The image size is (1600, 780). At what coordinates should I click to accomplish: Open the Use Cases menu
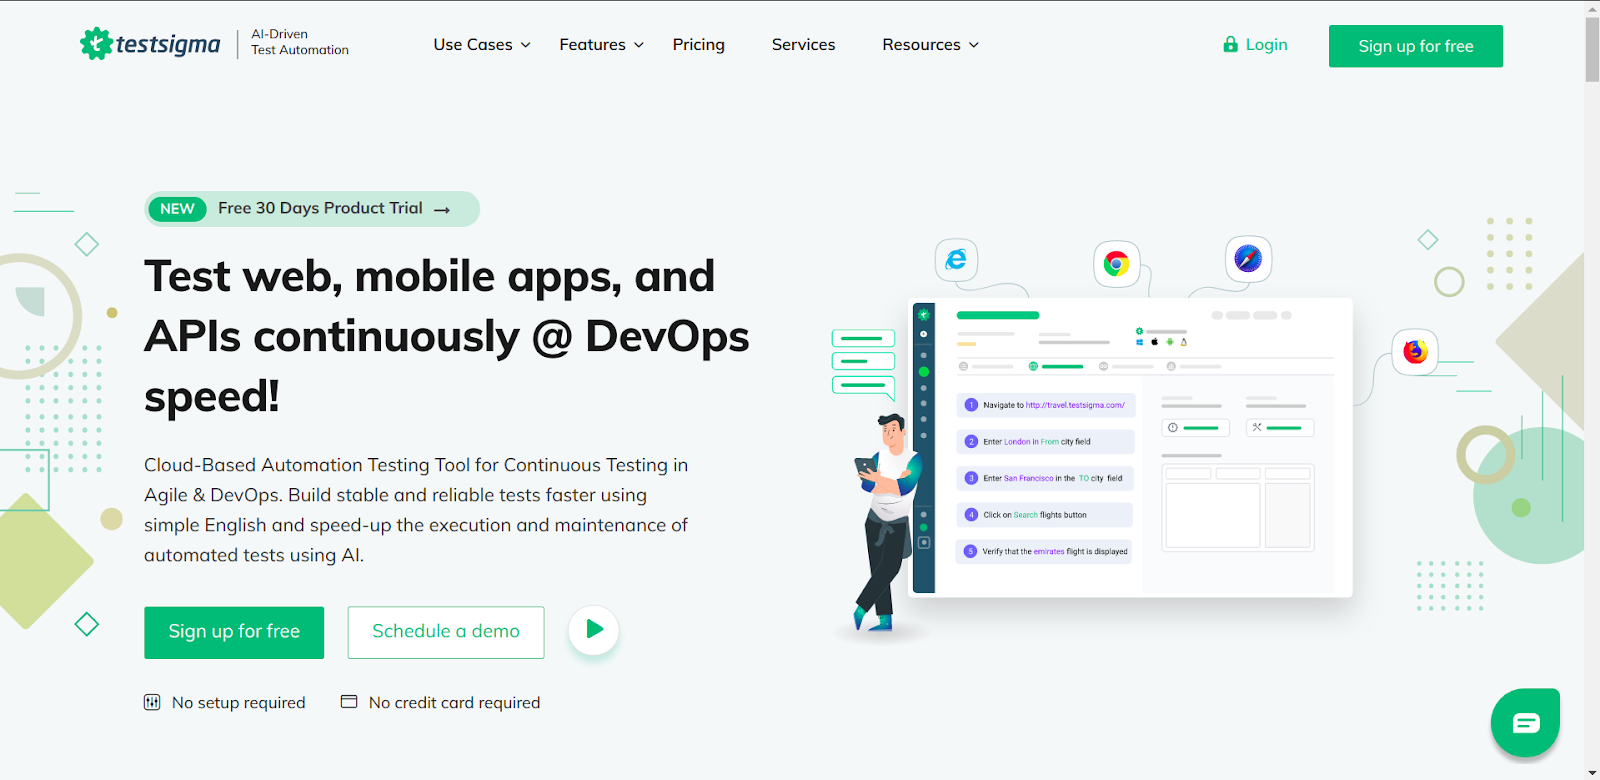482,45
